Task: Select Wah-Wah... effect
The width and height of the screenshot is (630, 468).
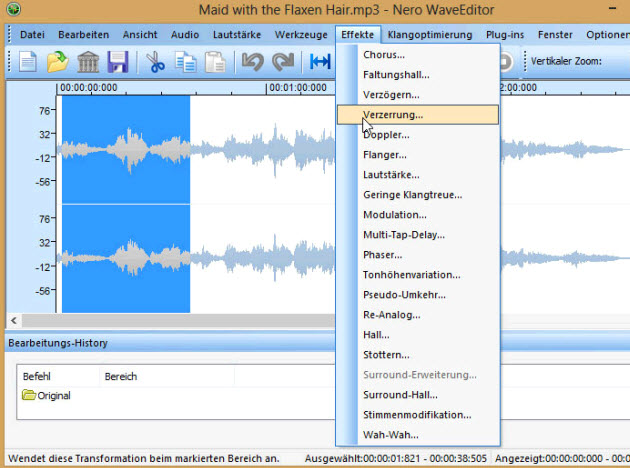Action: pyautogui.click(x=418, y=435)
